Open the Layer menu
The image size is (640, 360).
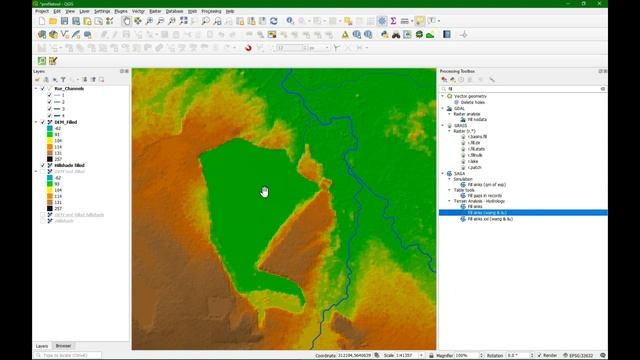pos(84,11)
